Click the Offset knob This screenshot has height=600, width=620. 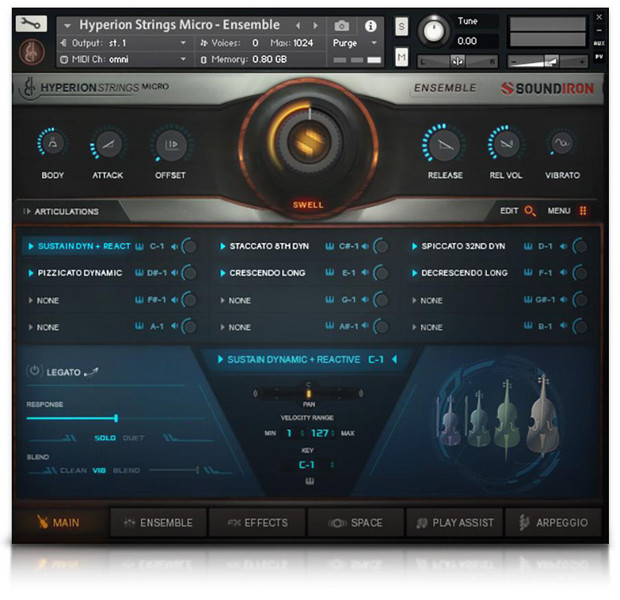click(x=171, y=144)
